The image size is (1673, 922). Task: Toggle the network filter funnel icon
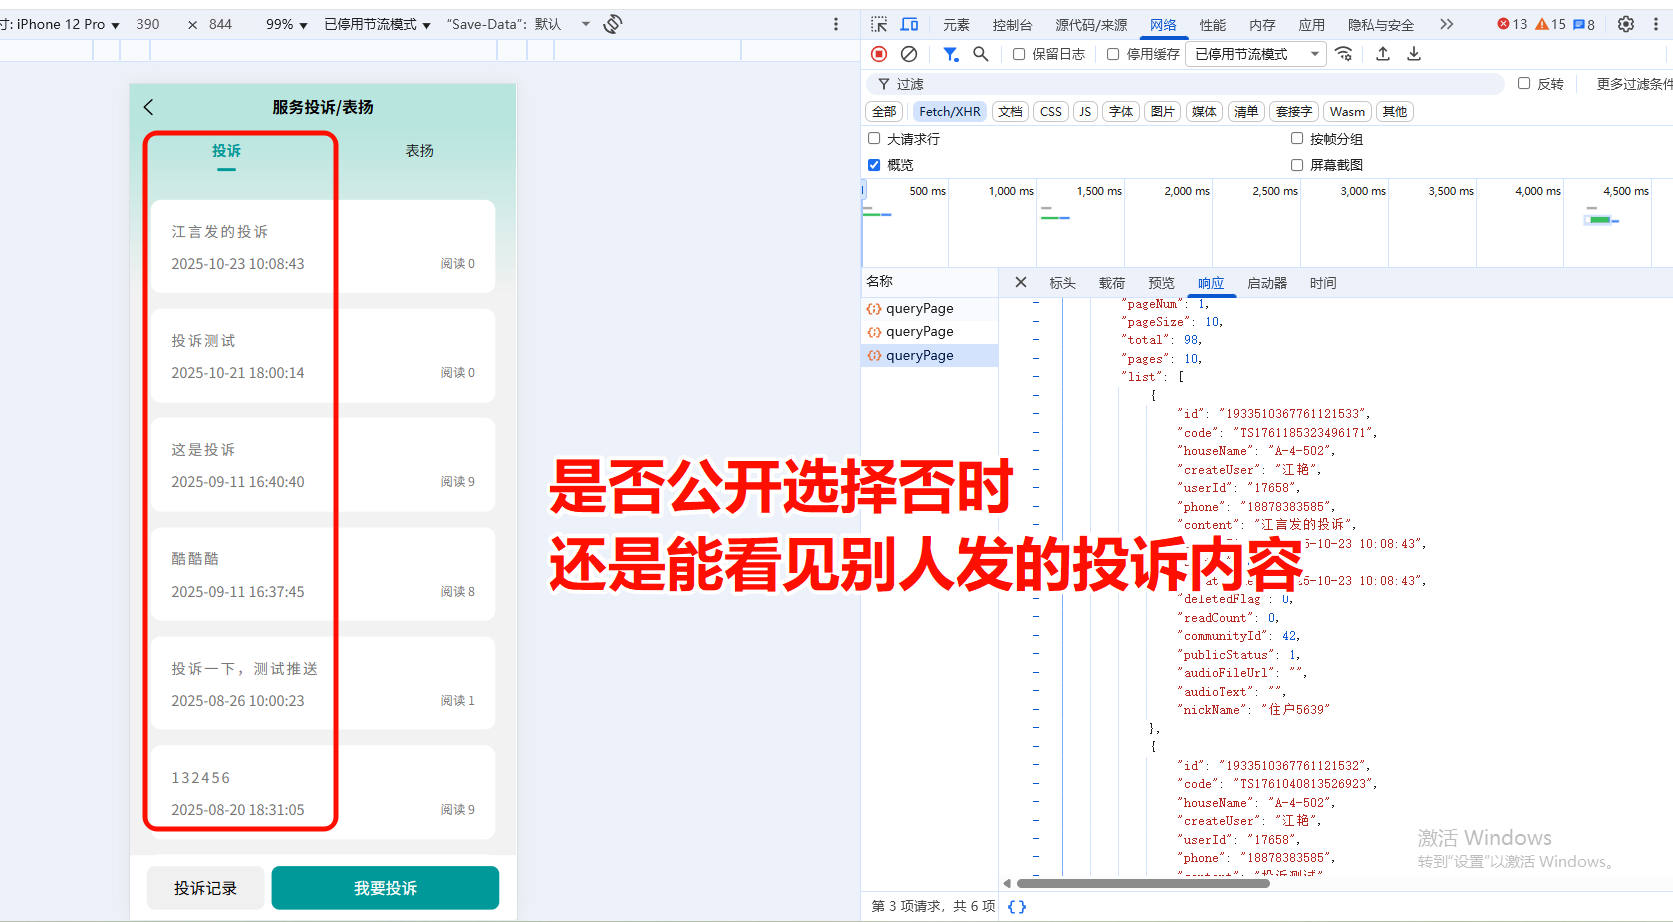[x=950, y=54]
